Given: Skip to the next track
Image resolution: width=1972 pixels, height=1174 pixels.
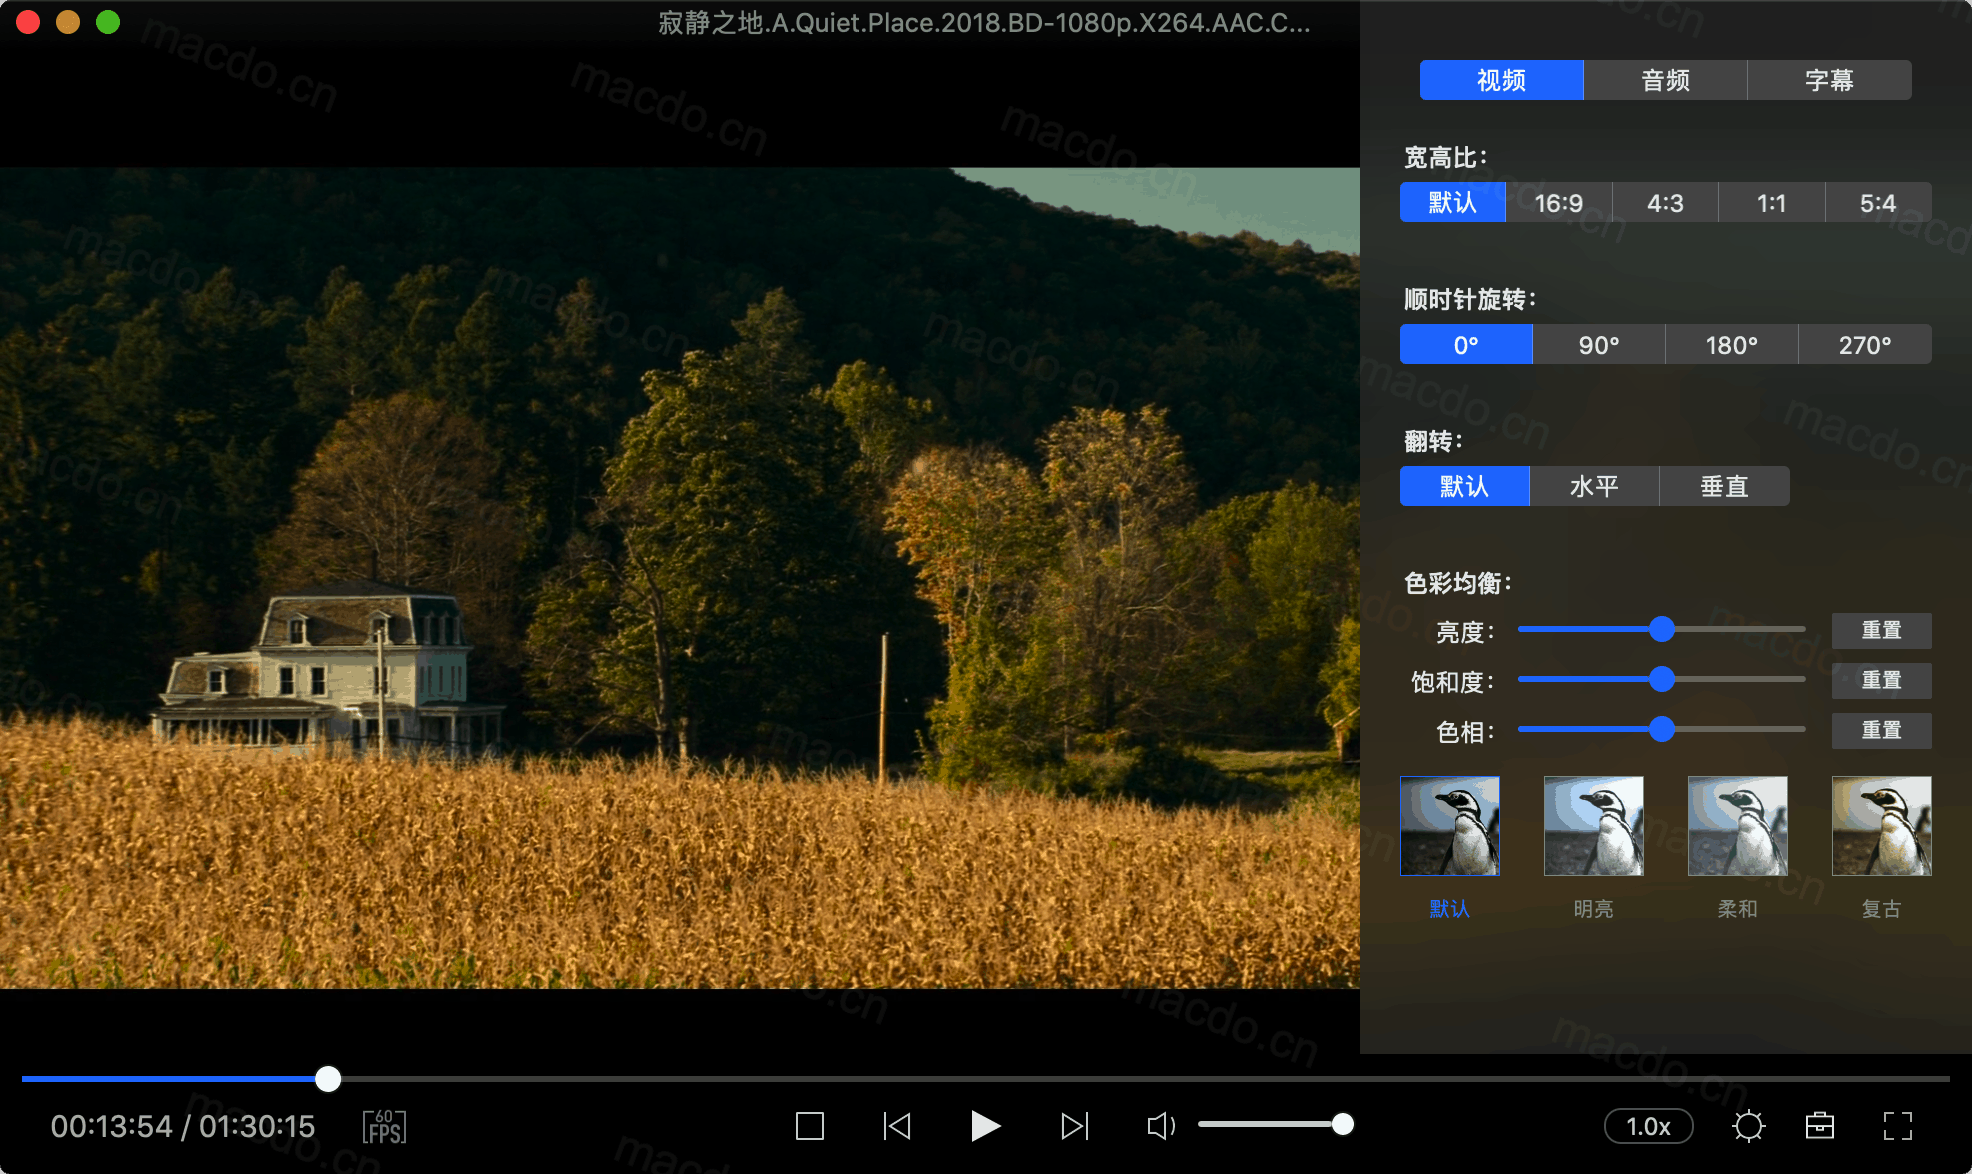Looking at the screenshot, I should 1074,1126.
